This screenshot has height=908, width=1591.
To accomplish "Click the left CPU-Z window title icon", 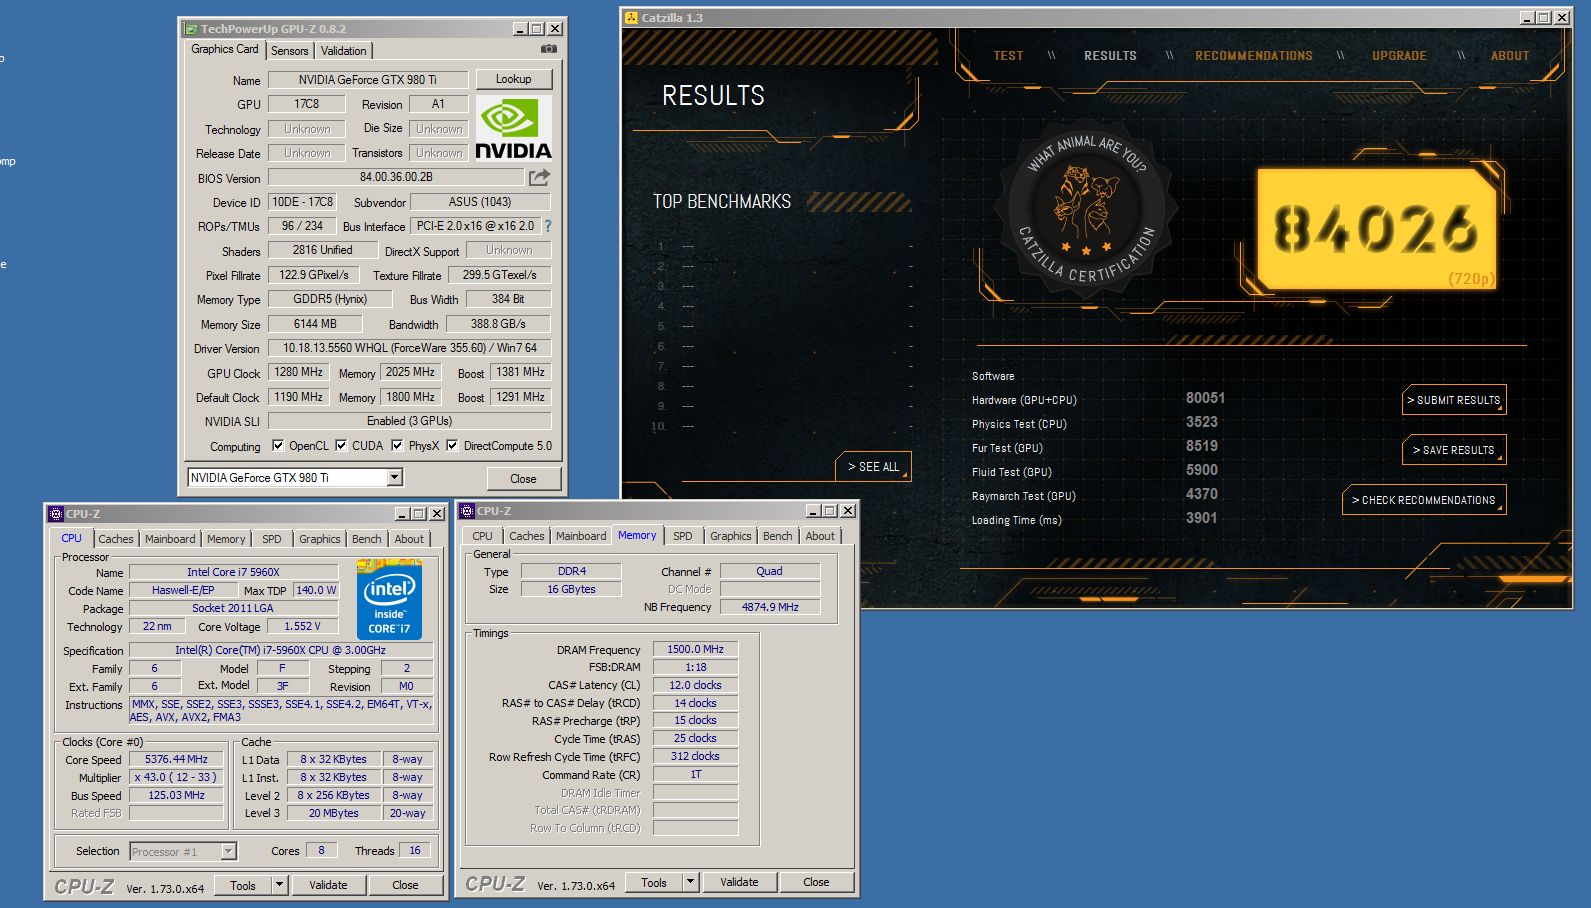I will pyautogui.click(x=56, y=514).
